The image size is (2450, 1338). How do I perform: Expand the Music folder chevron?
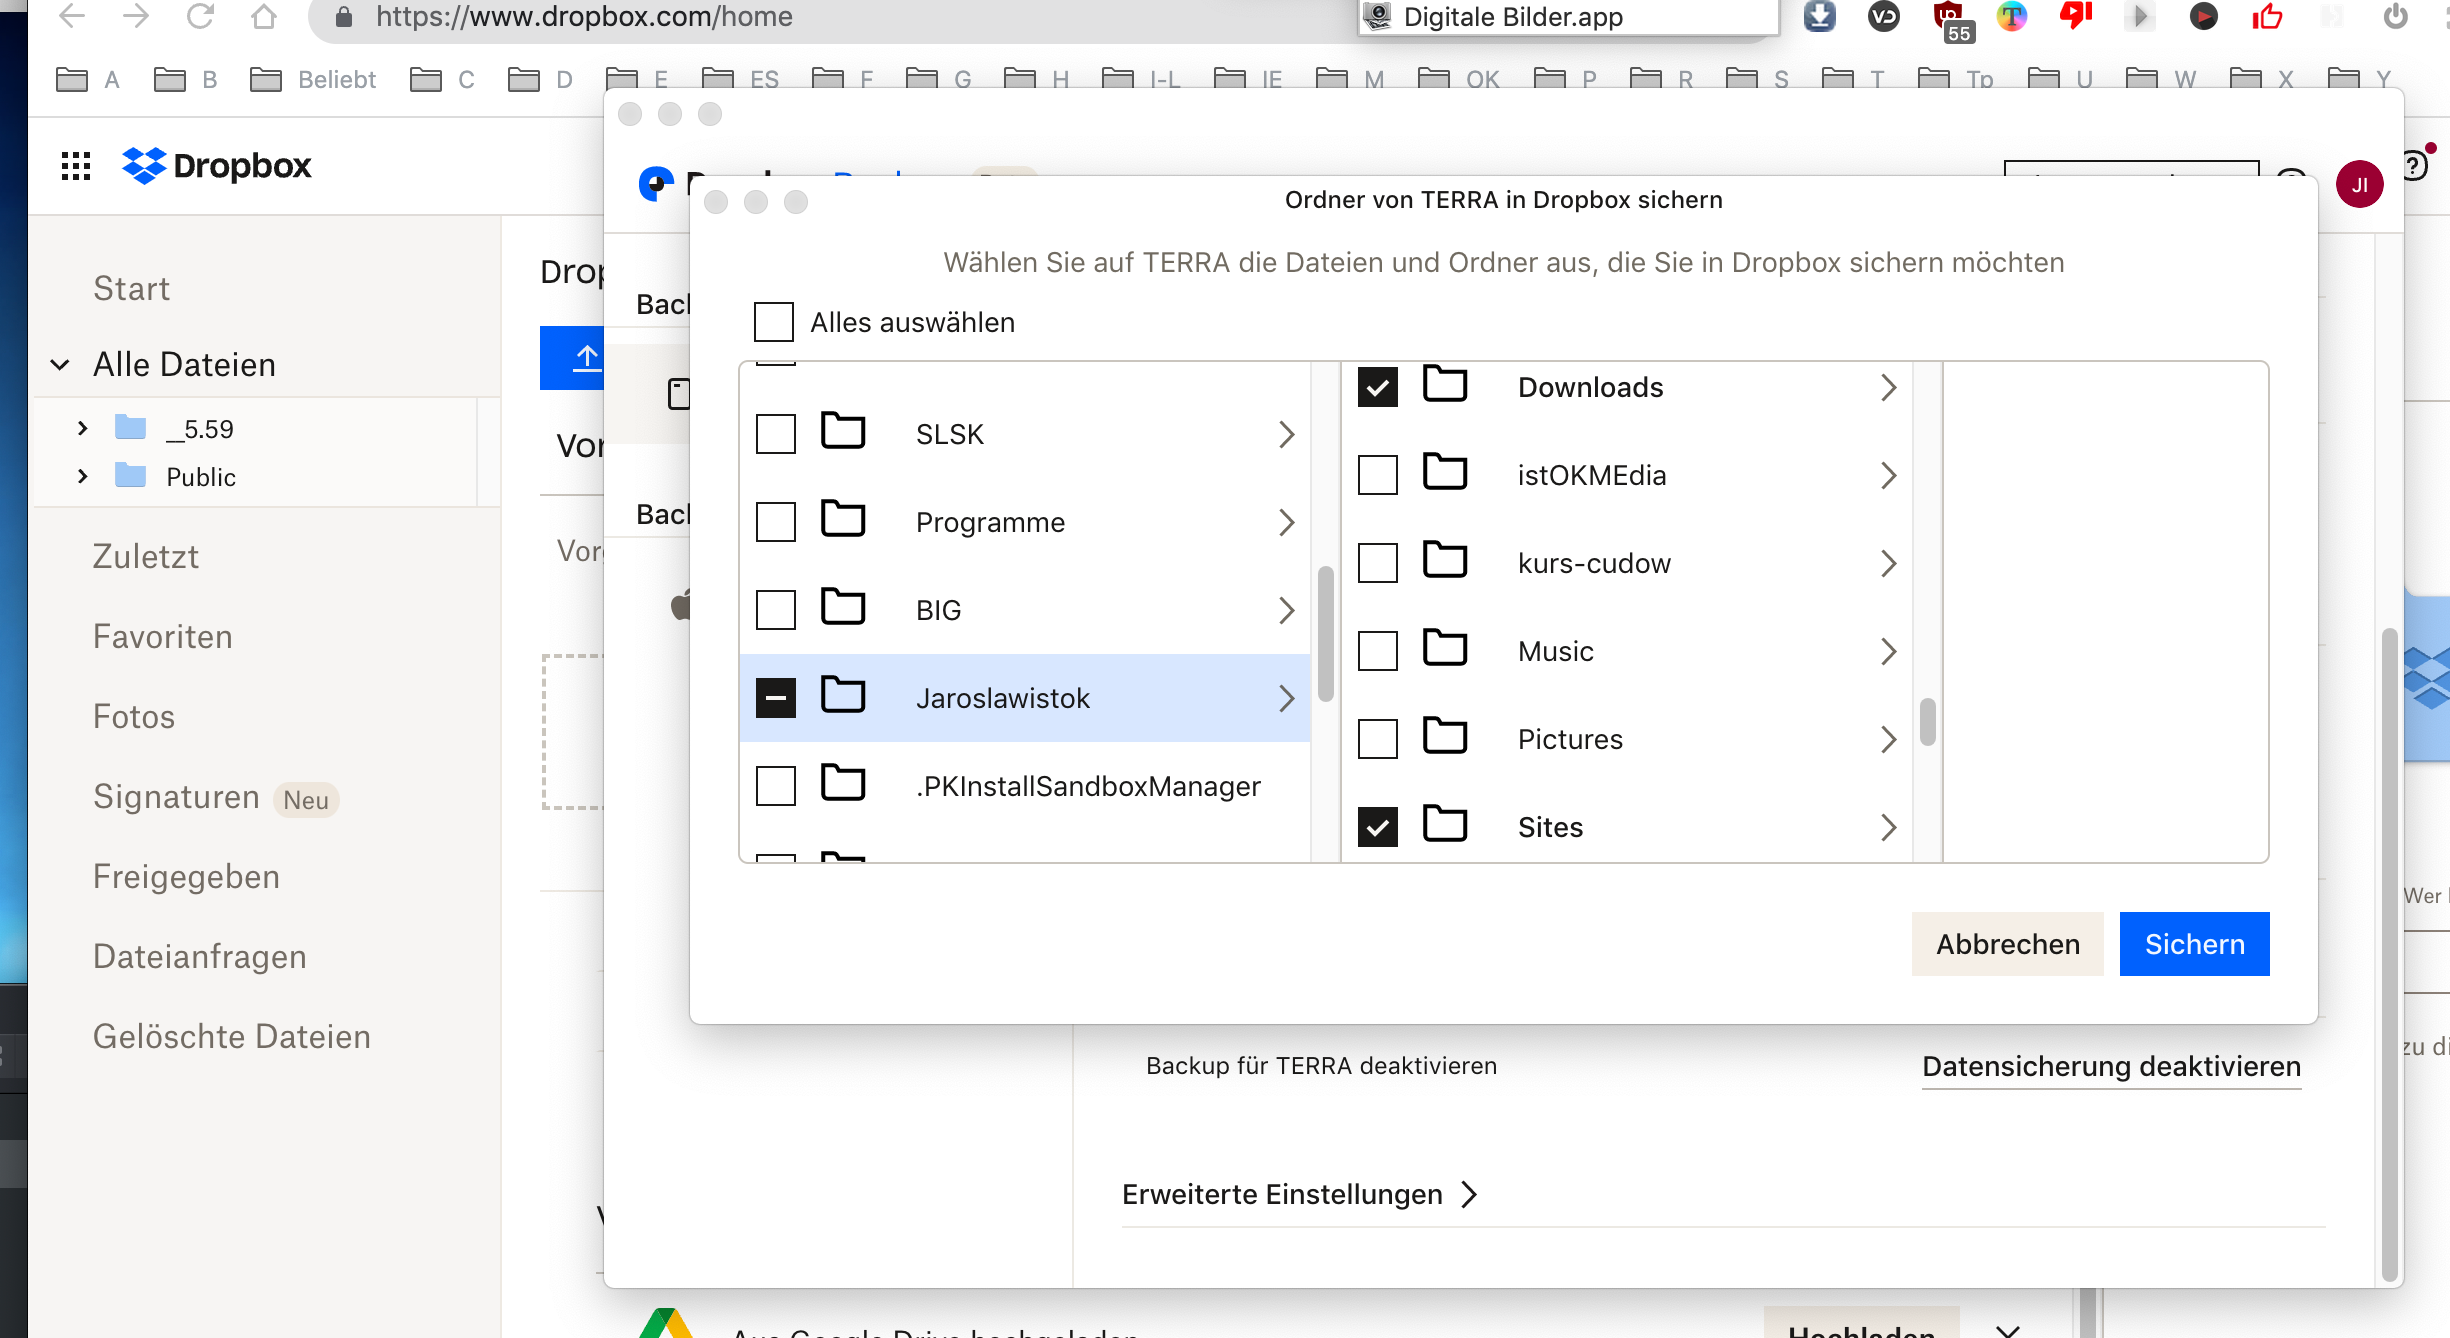[1888, 651]
